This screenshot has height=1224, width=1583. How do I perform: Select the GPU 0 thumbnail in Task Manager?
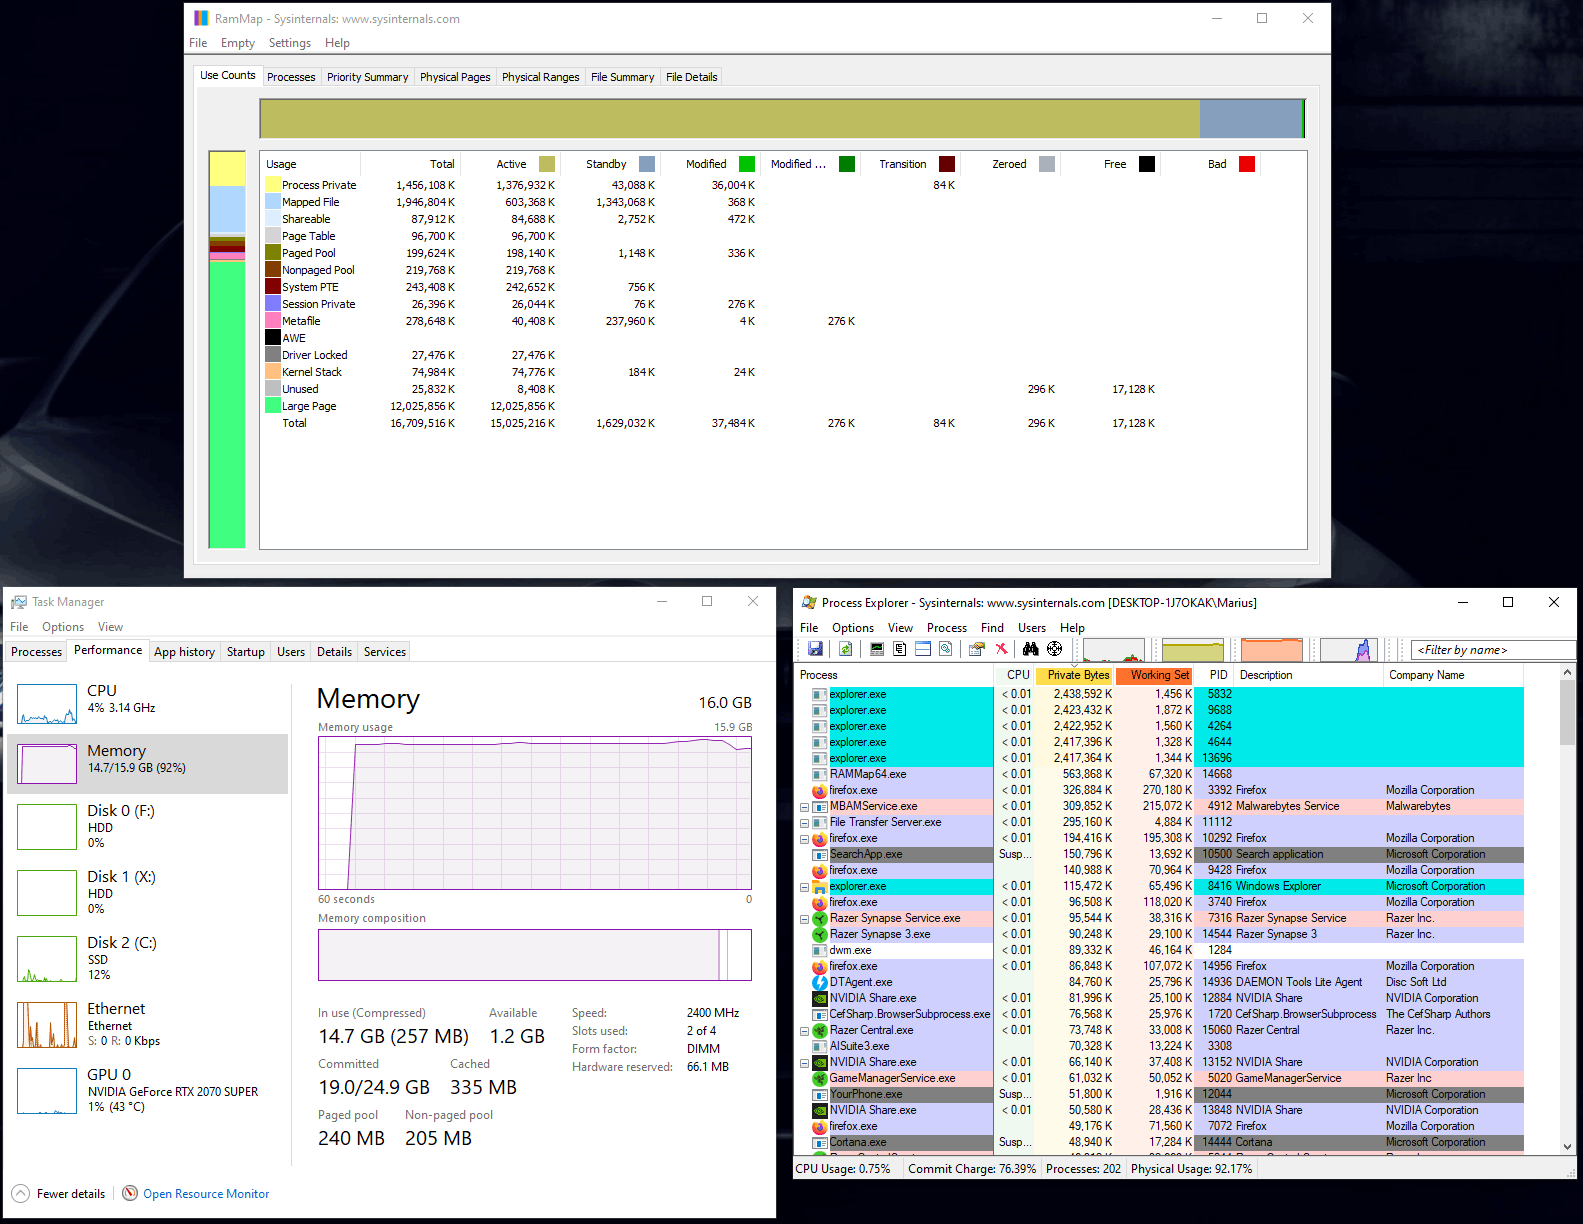click(47, 1090)
